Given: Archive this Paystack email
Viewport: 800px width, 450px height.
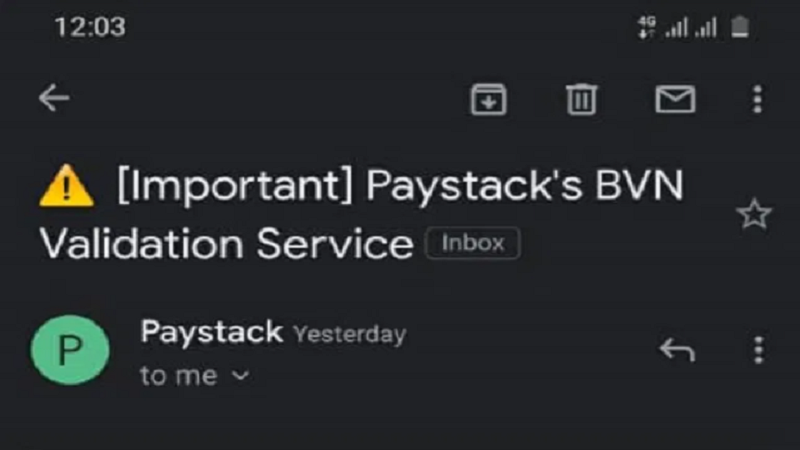Looking at the screenshot, I should (x=489, y=98).
